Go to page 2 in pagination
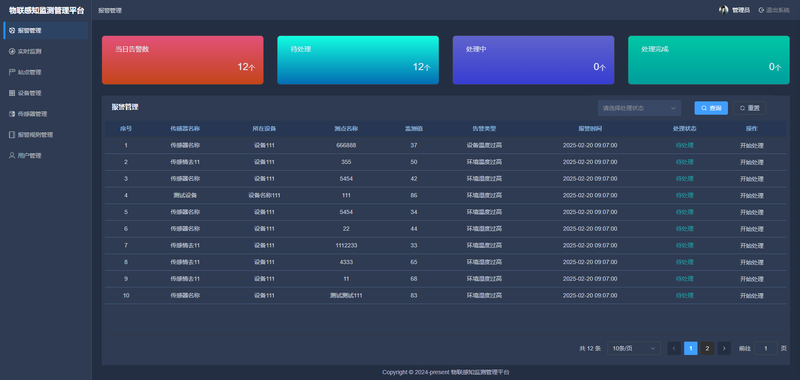The height and width of the screenshot is (380, 800). (707, 348)
